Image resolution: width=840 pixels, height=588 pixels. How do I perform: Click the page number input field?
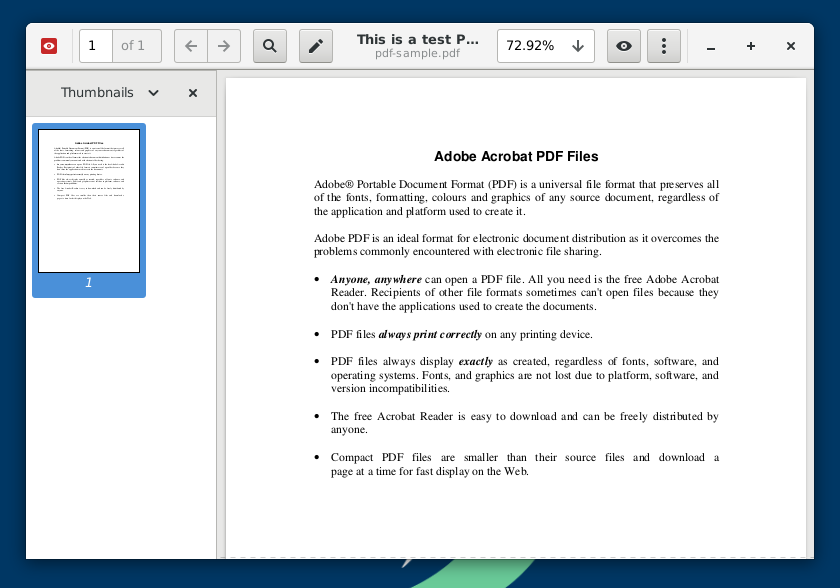coord(96,46)
